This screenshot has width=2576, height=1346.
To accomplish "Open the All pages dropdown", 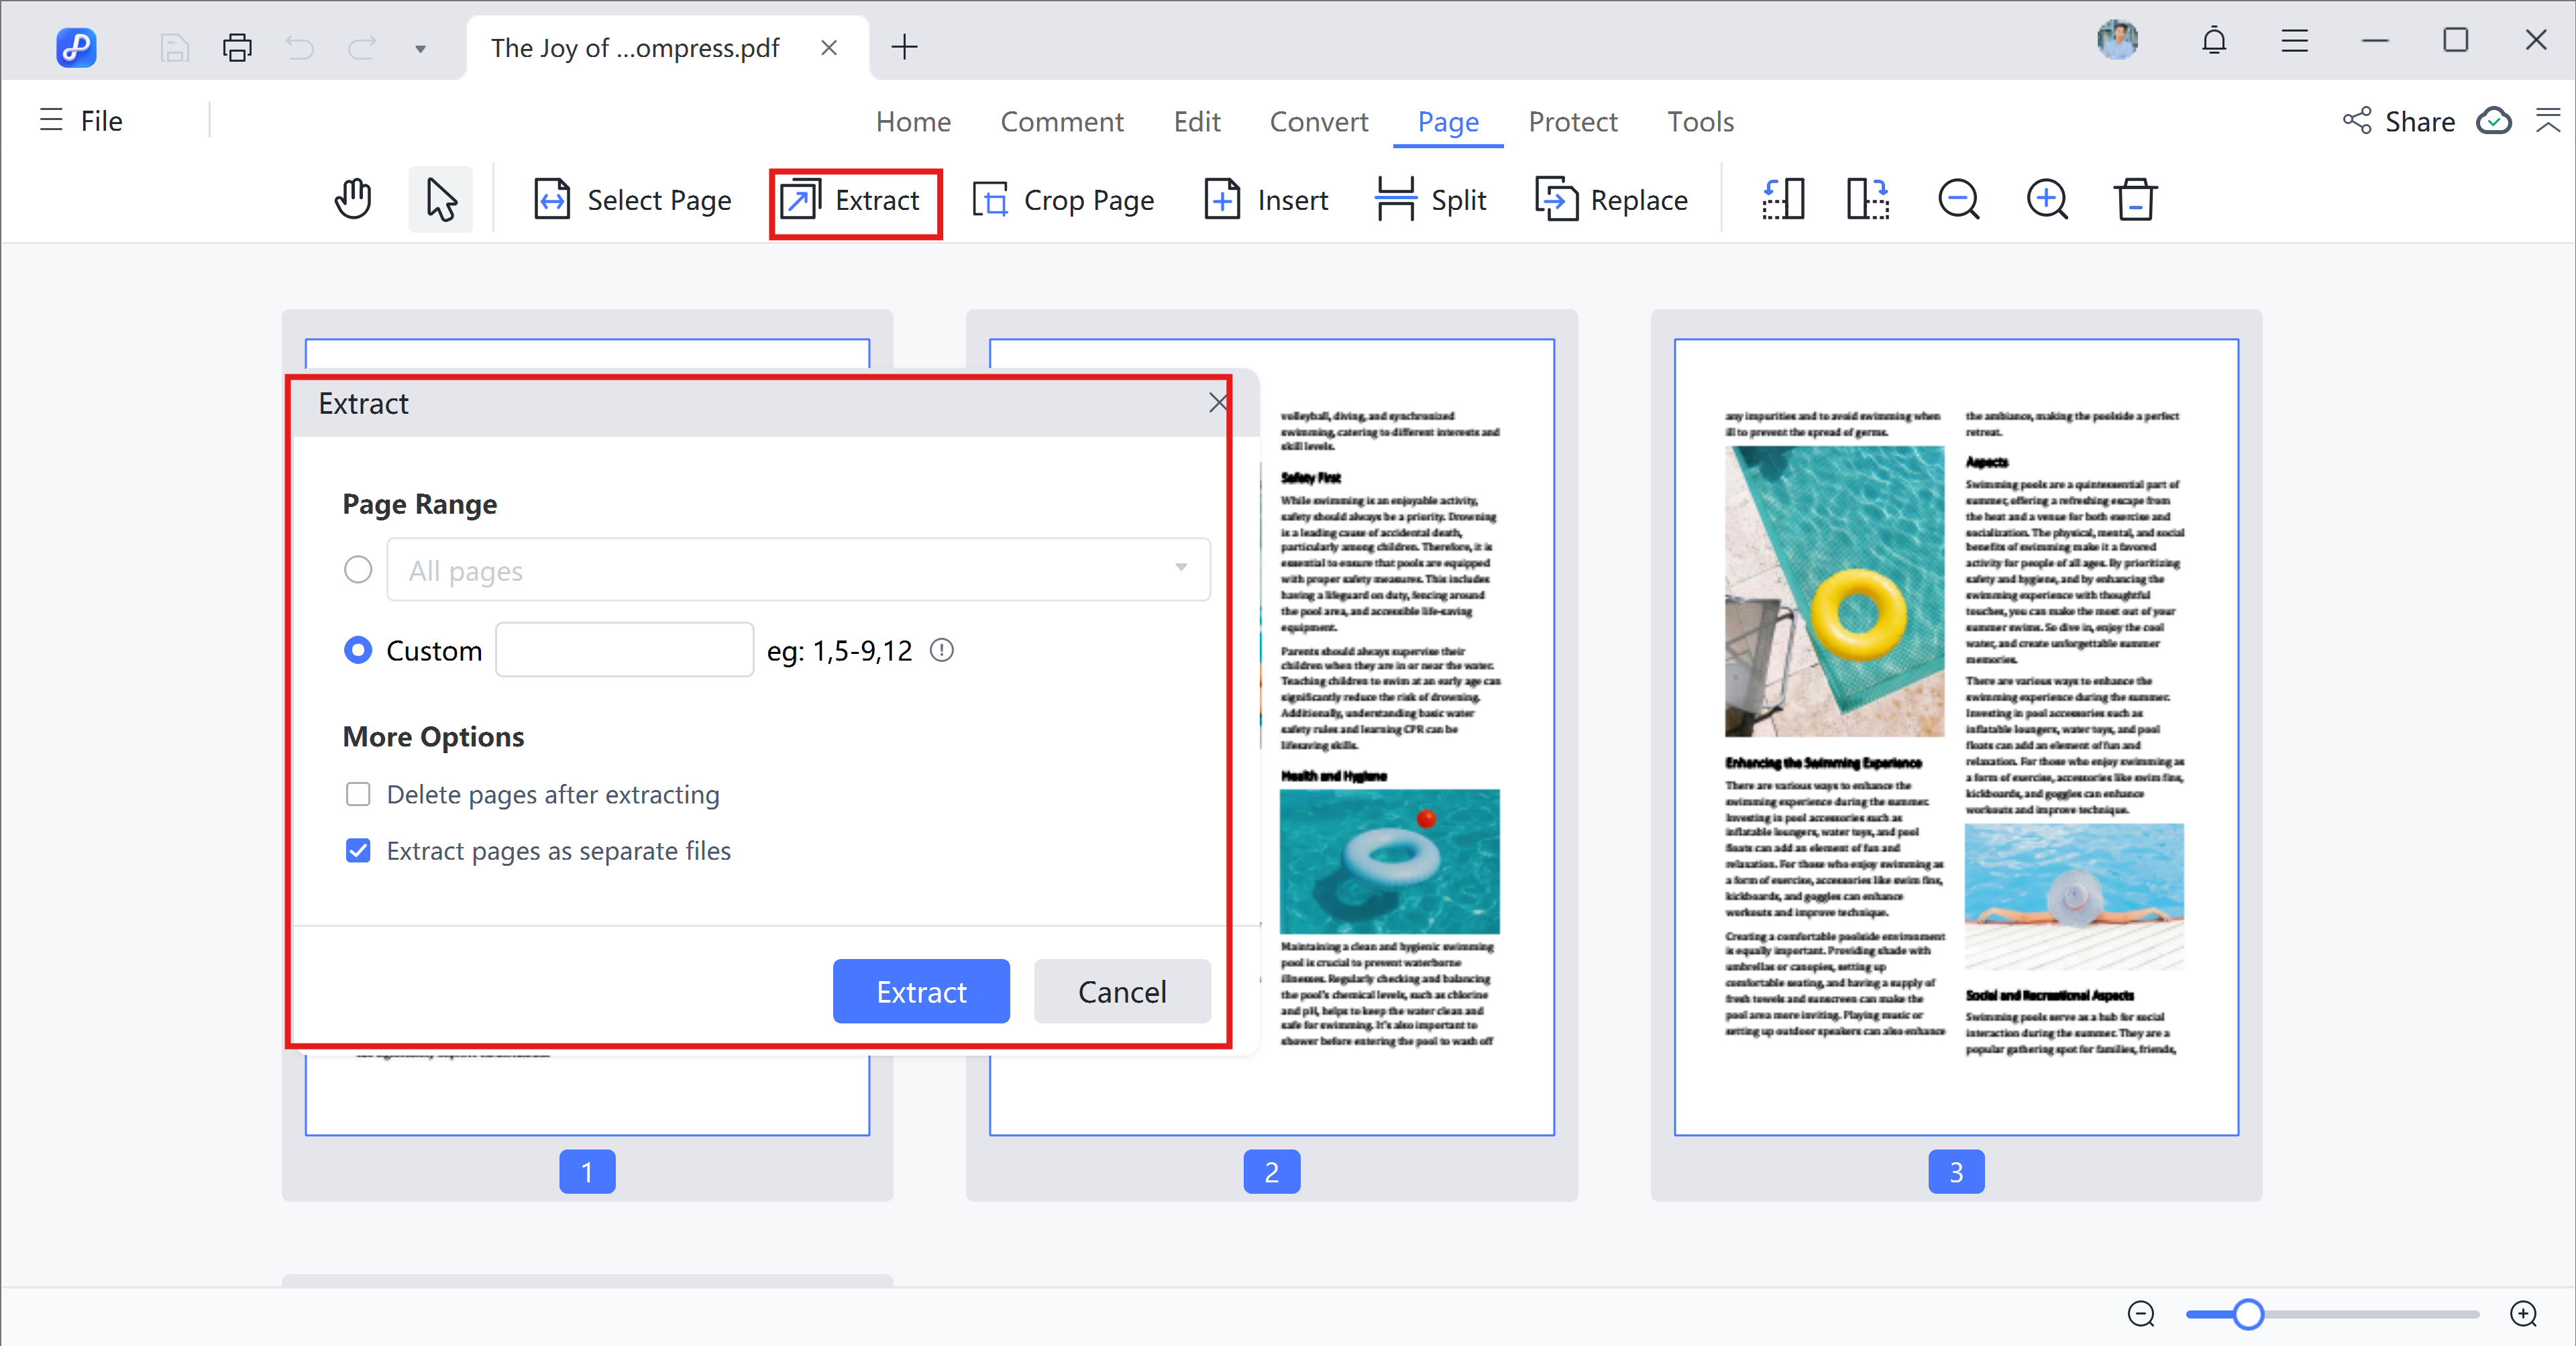I will coord(1181,569).
